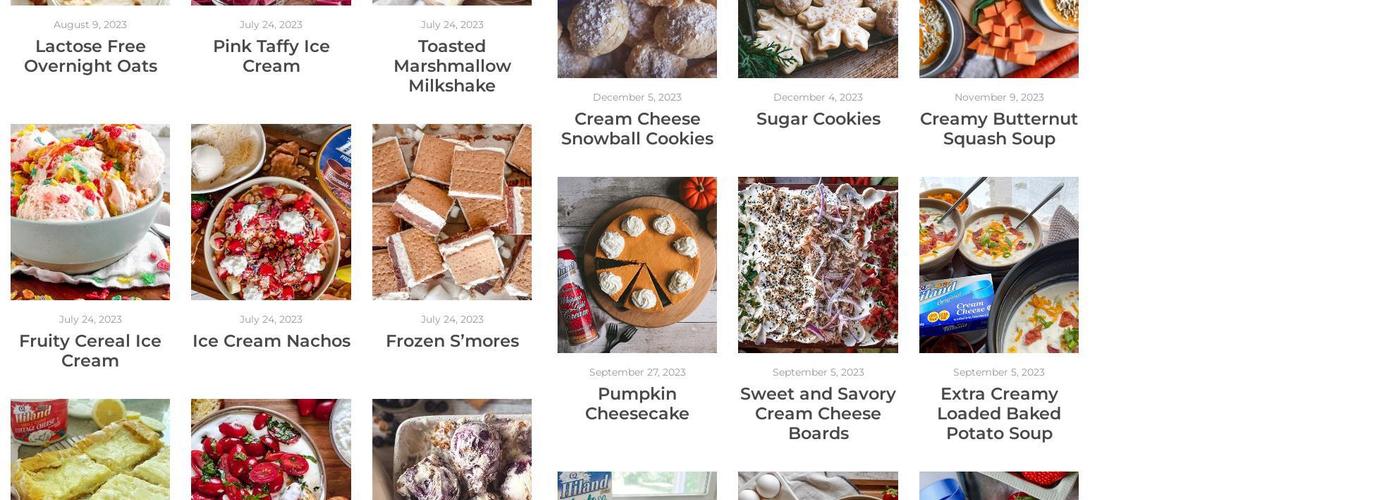Select the Fruity Cereal Ice Cream photo
The image size is (1400, 500).
[90, 212]
